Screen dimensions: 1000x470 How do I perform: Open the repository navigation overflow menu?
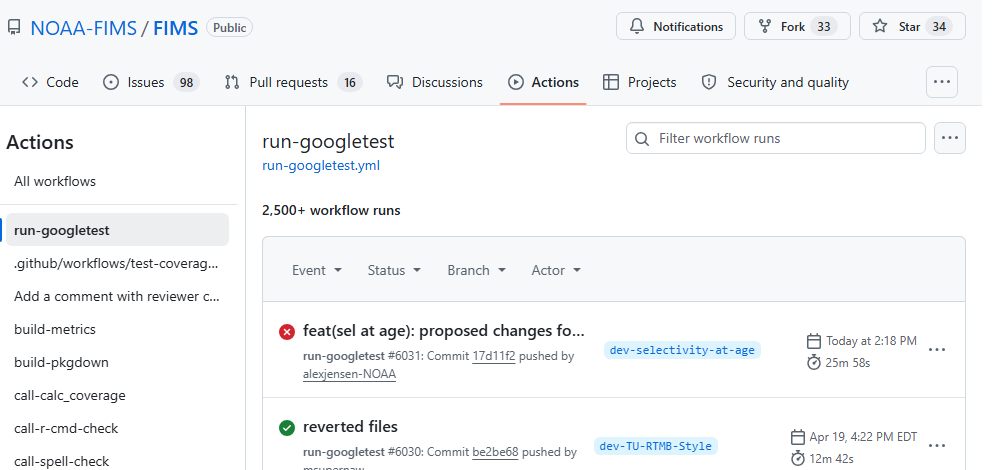(x=941, y=82)
